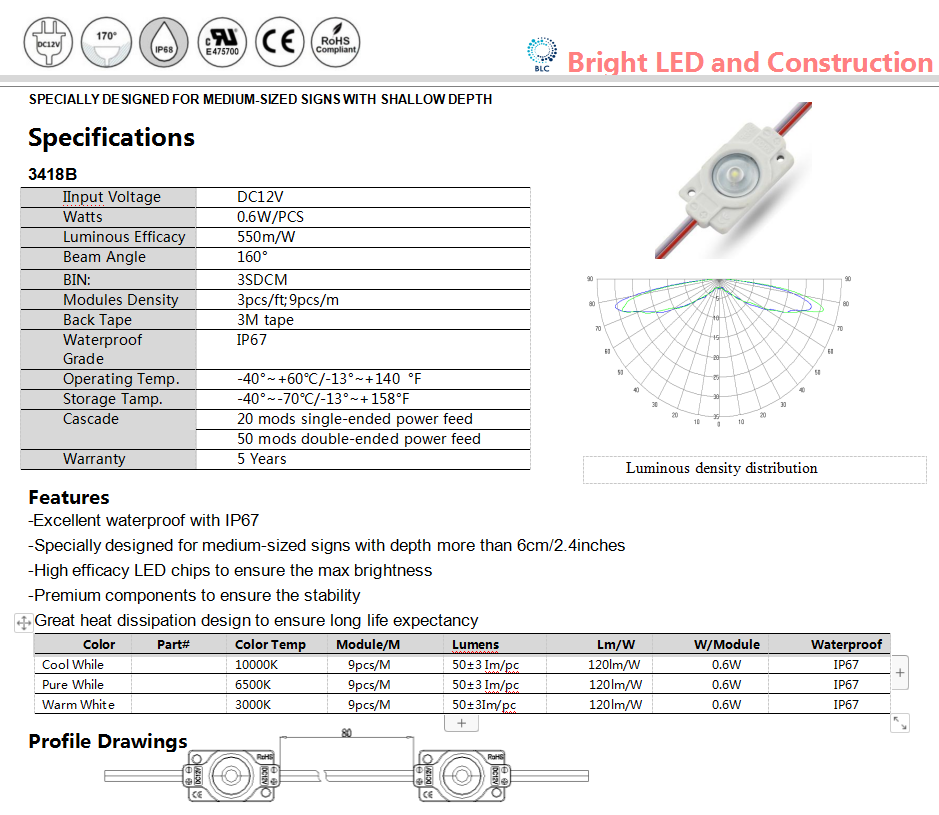The width and height of the screenshot is (939, 815).
Task: Add a column using the right-side plus button
Action: point(900,672)
